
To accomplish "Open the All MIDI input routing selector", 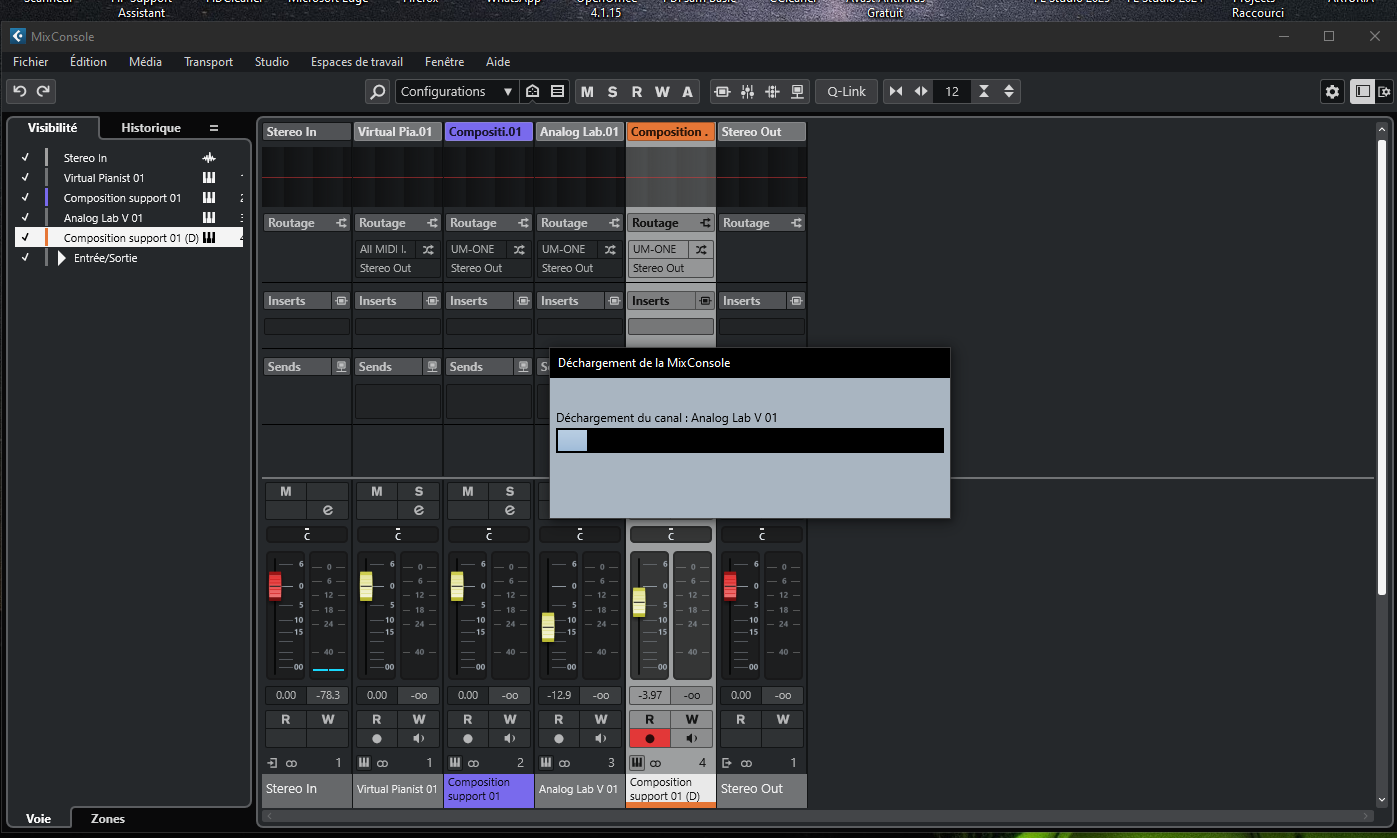I will (x=383, y=249).
